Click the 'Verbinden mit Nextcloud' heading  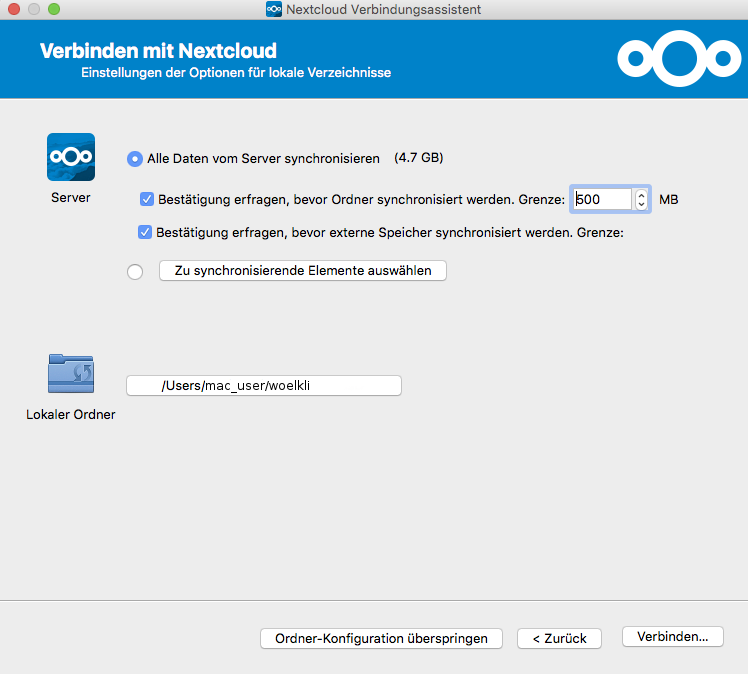pos(158,51)
